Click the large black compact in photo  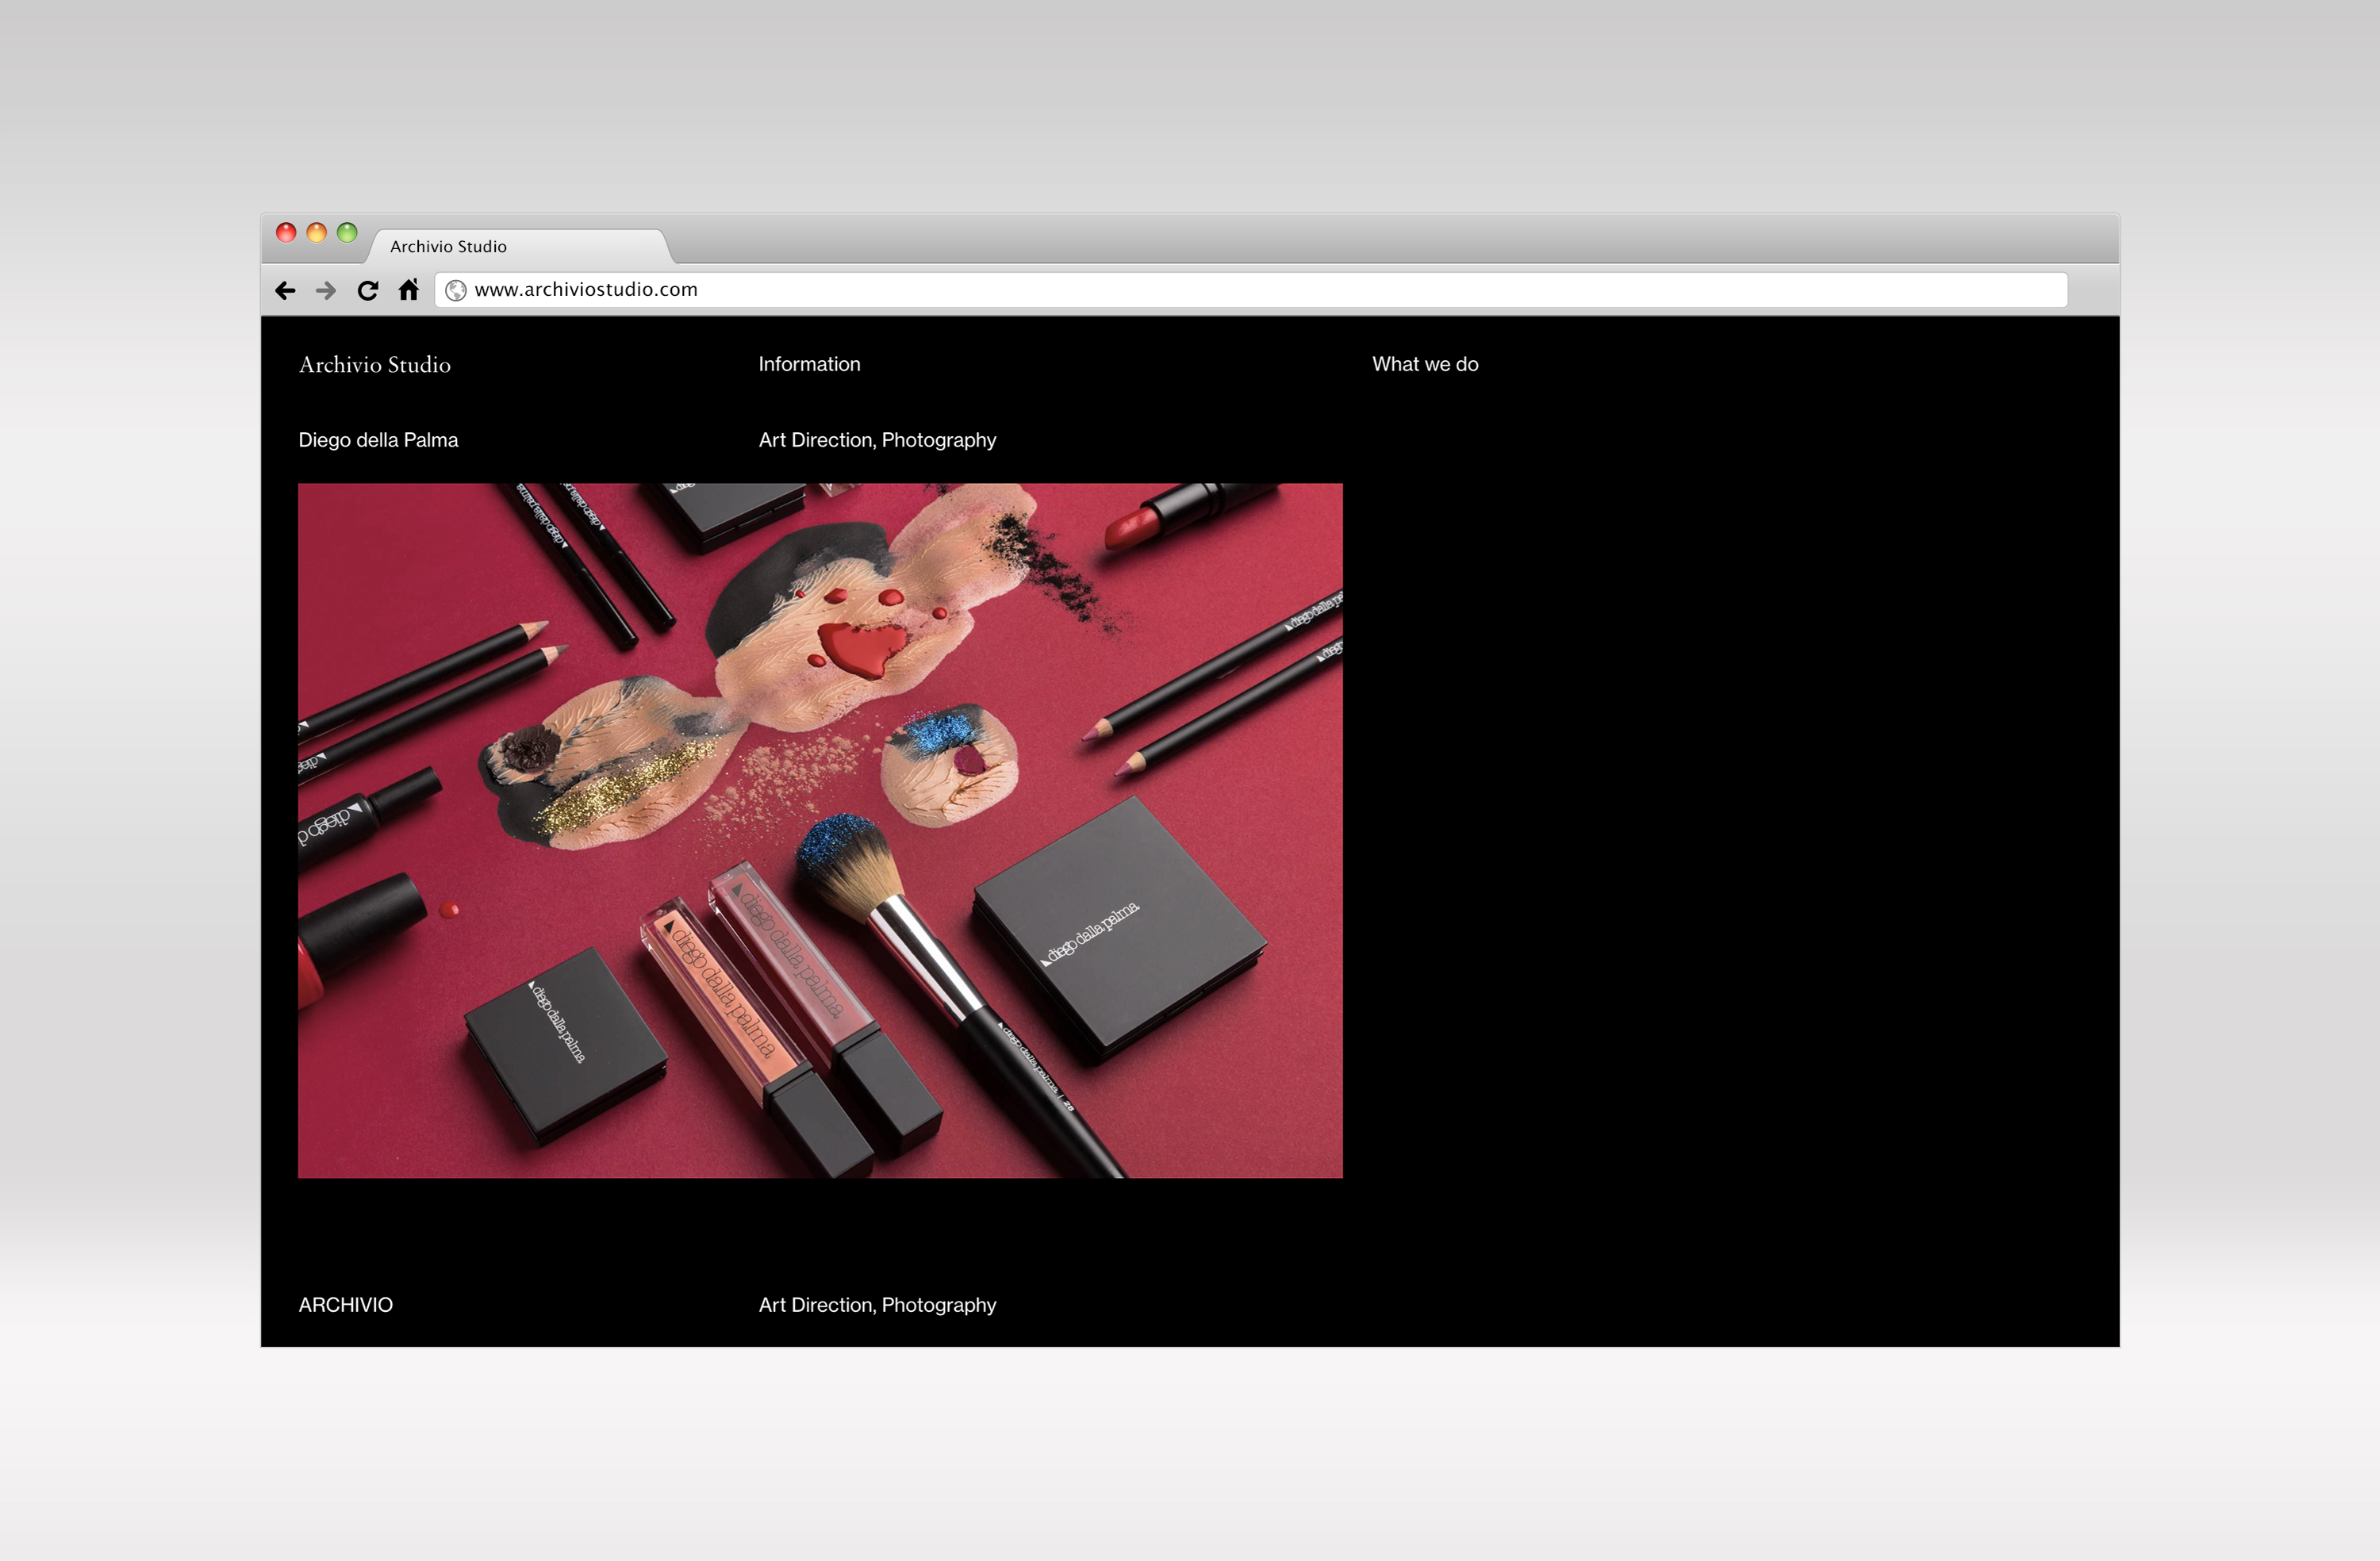point(1120,930)
